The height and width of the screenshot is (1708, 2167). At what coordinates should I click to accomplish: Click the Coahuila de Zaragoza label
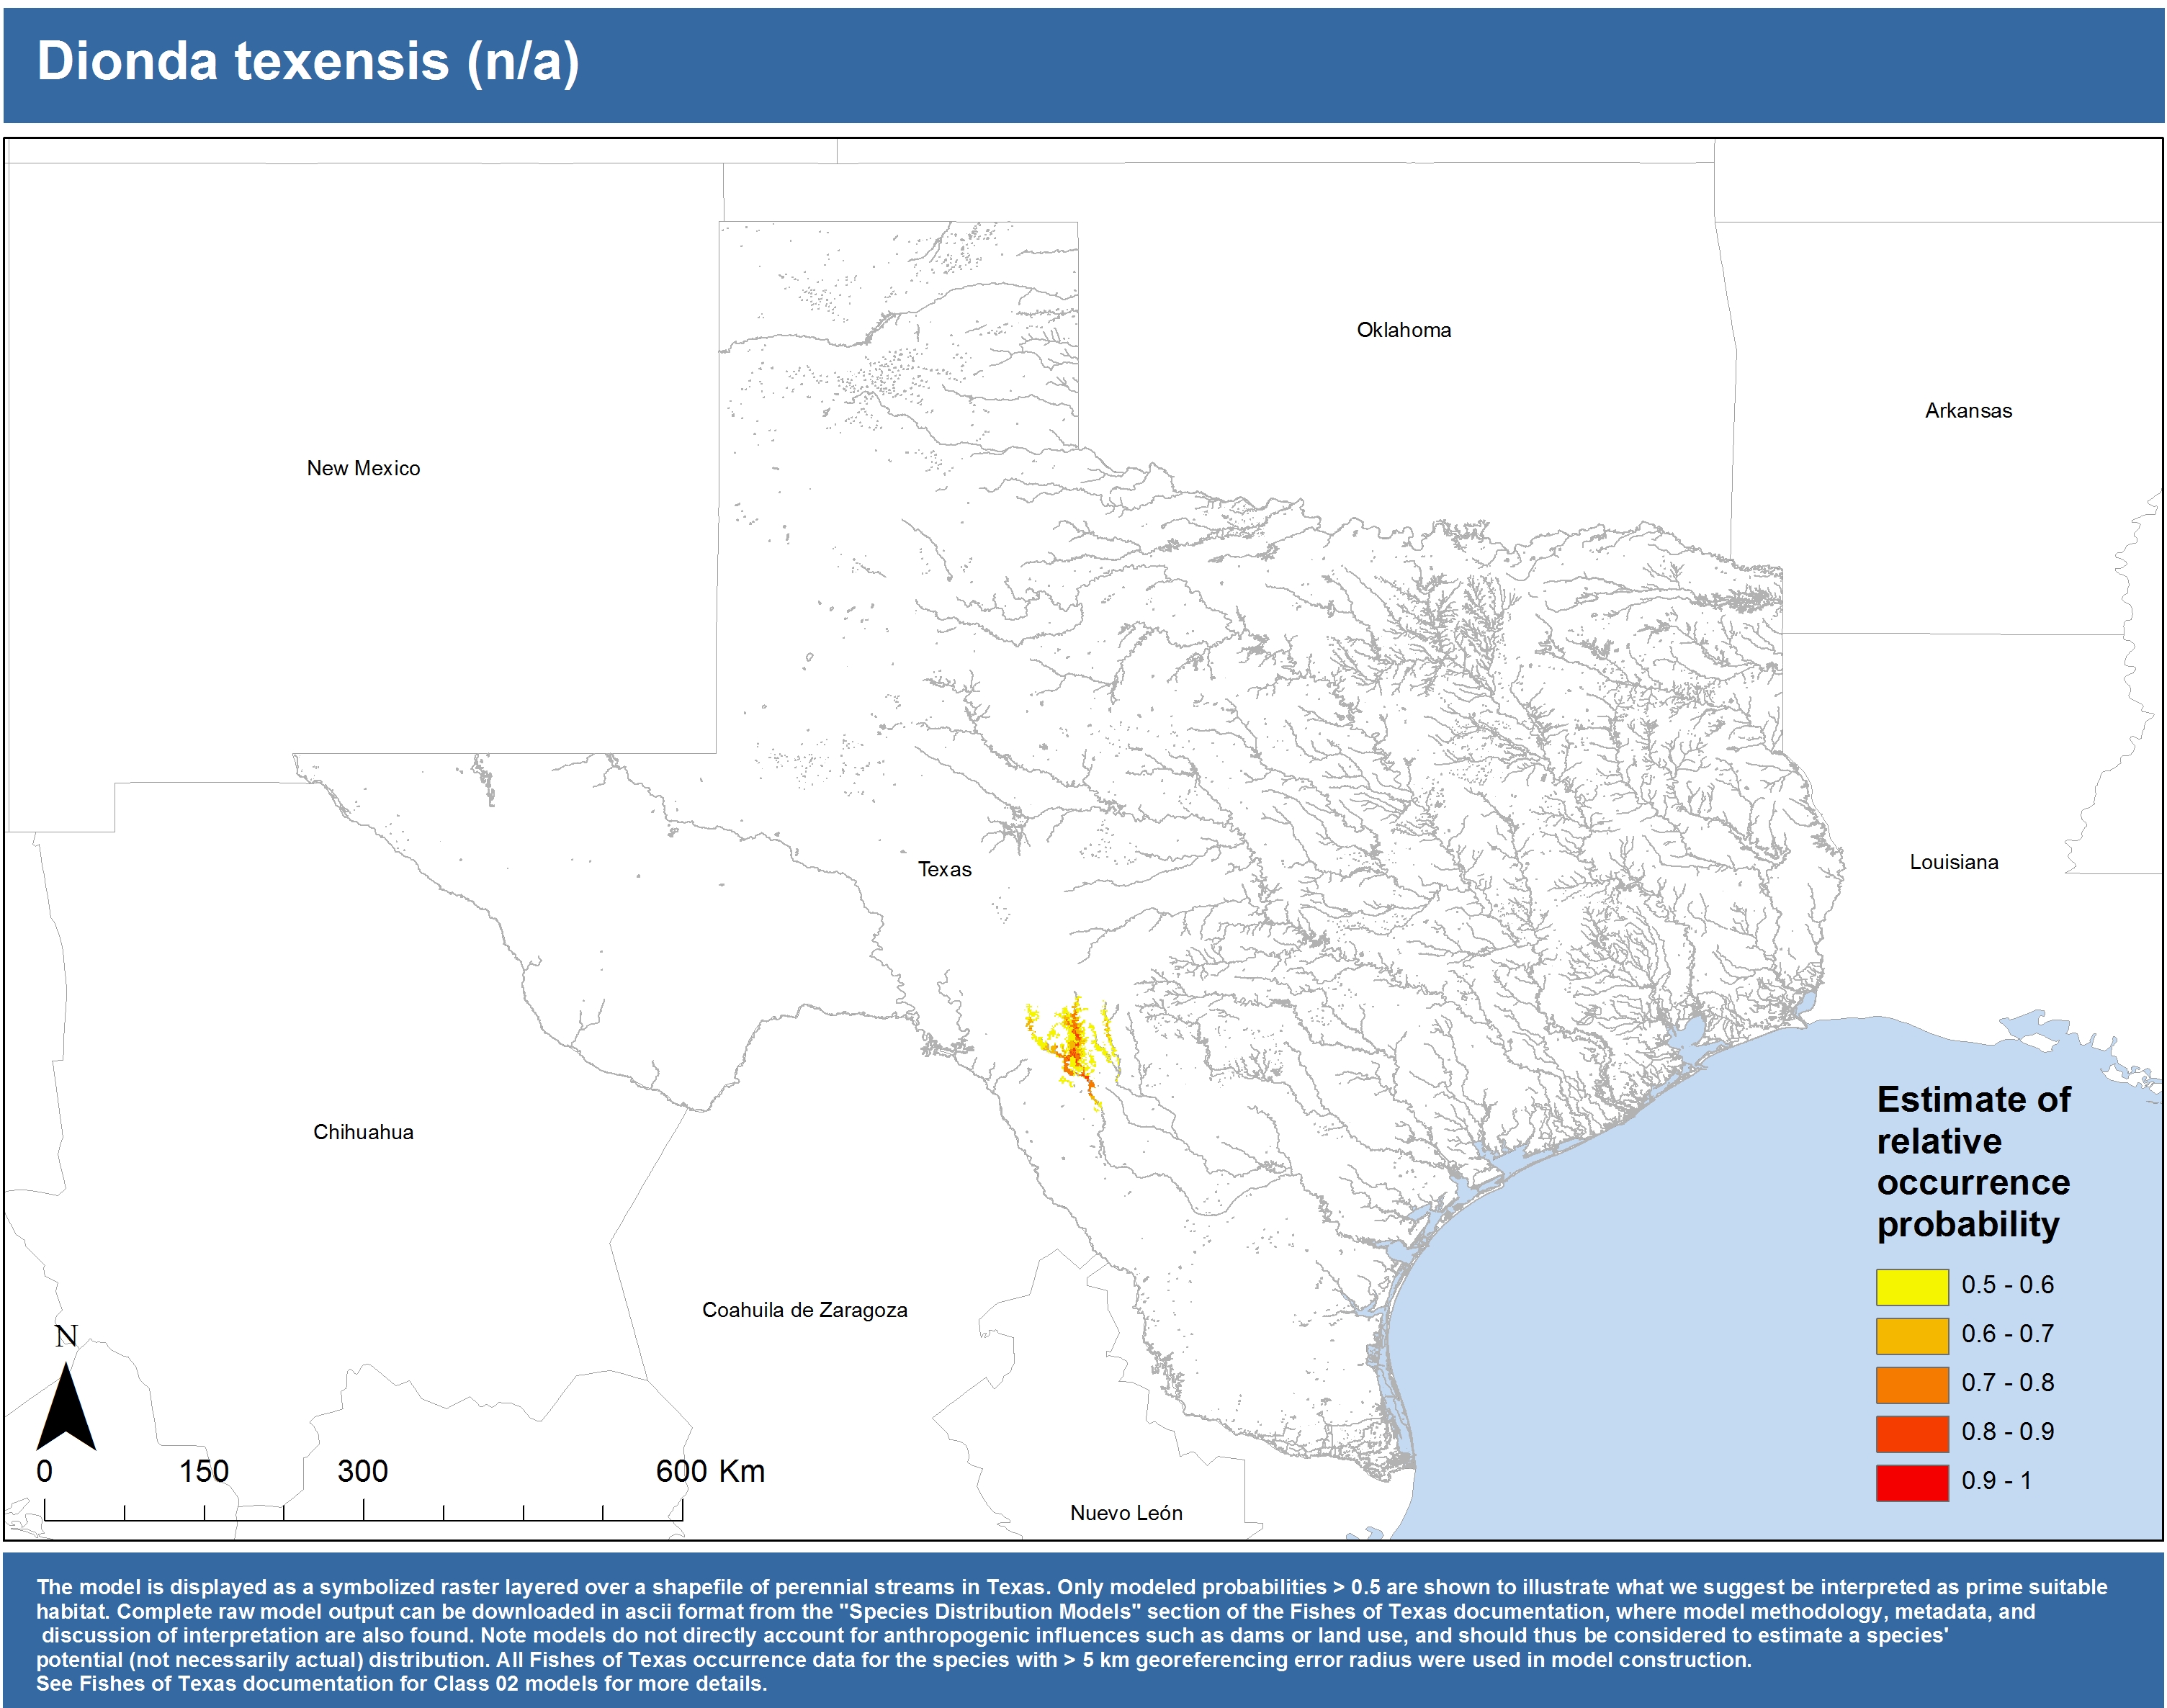pos(804,1310)
